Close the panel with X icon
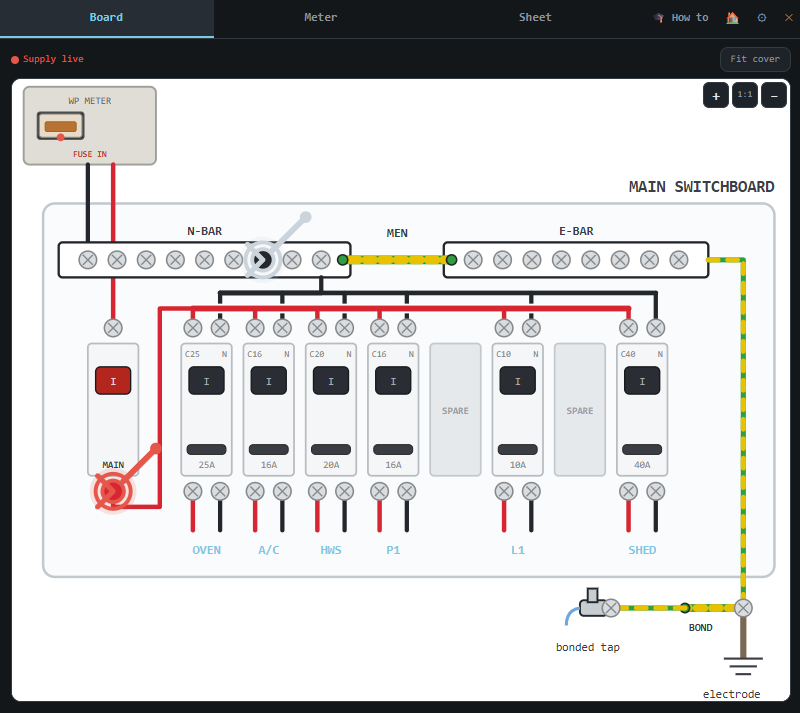The width and height of the screenshot is (800, 713). coord(788,17)
